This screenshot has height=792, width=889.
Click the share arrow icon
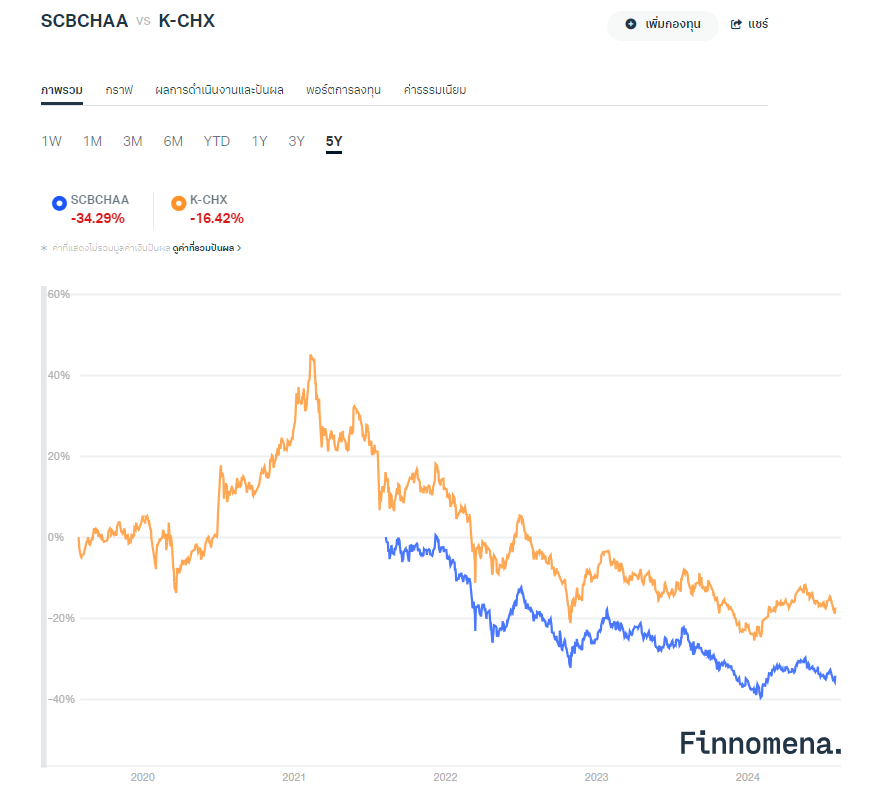[737, 24]
